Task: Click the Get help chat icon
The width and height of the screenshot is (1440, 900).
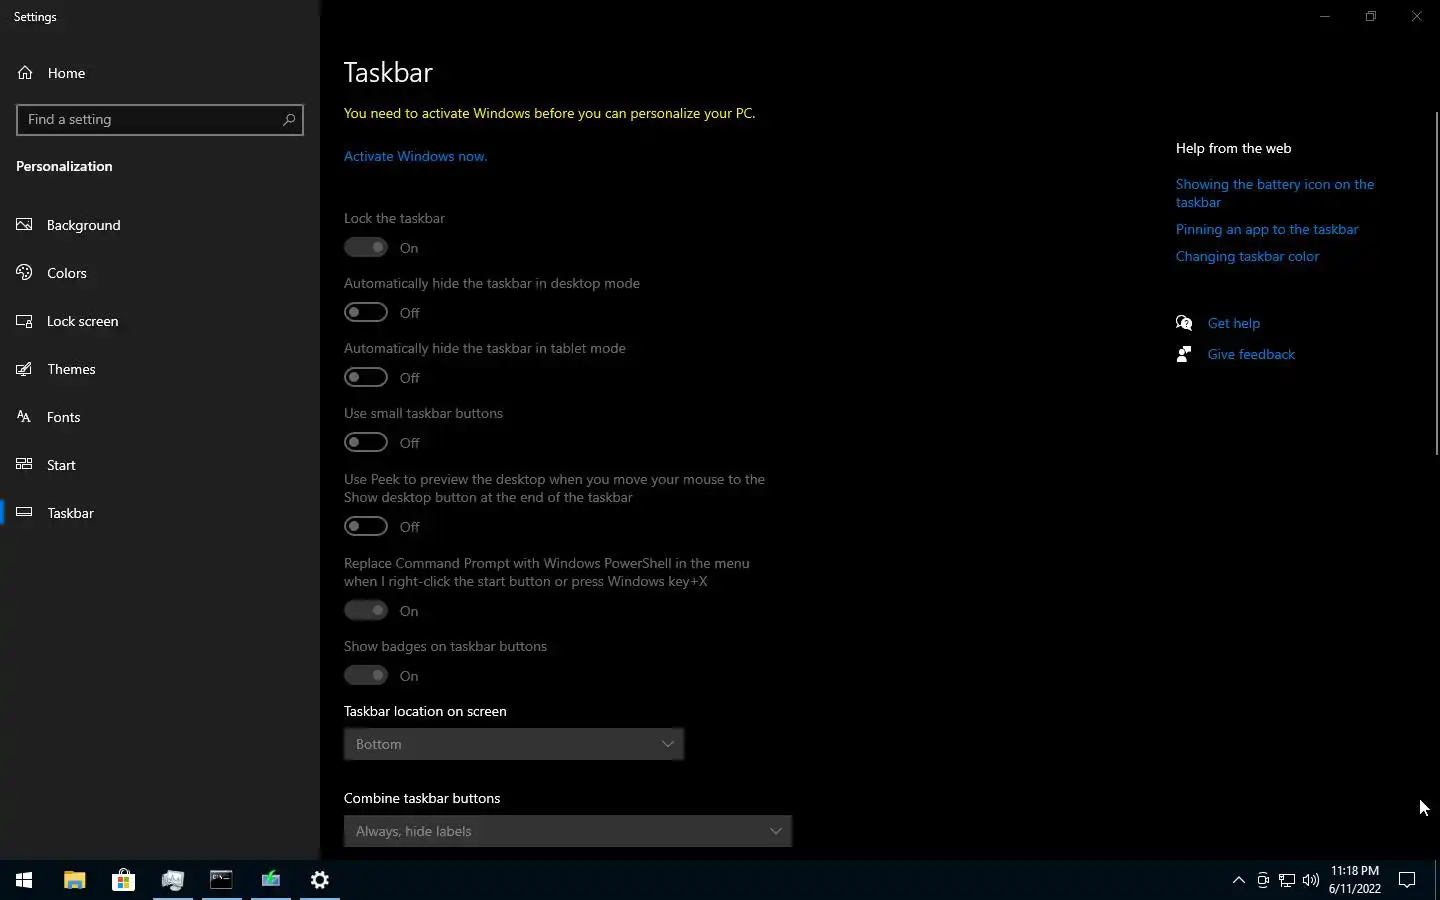Action: click(x=1184, y=323)
